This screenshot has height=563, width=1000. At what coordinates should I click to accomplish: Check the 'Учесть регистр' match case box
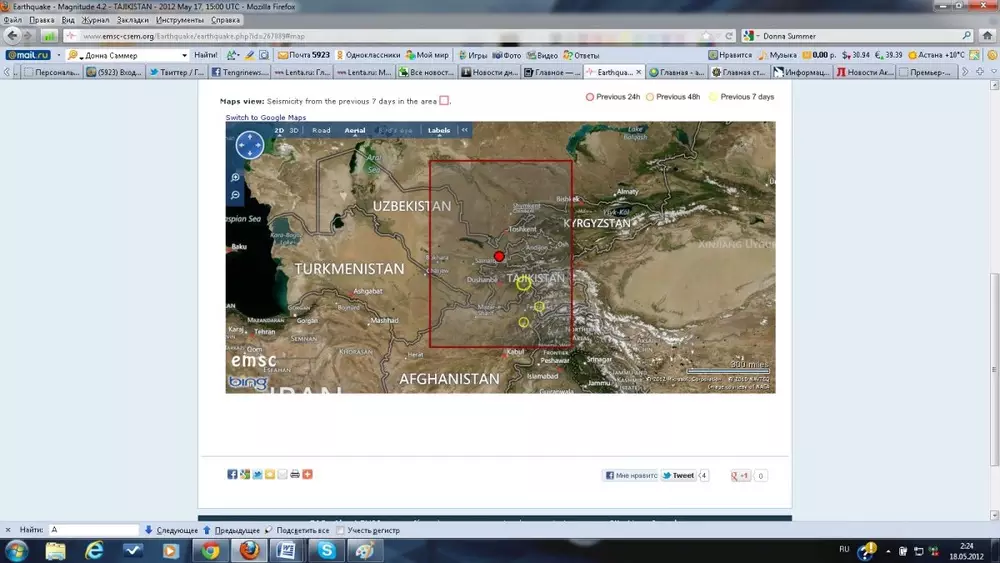(x=341, y=530)
